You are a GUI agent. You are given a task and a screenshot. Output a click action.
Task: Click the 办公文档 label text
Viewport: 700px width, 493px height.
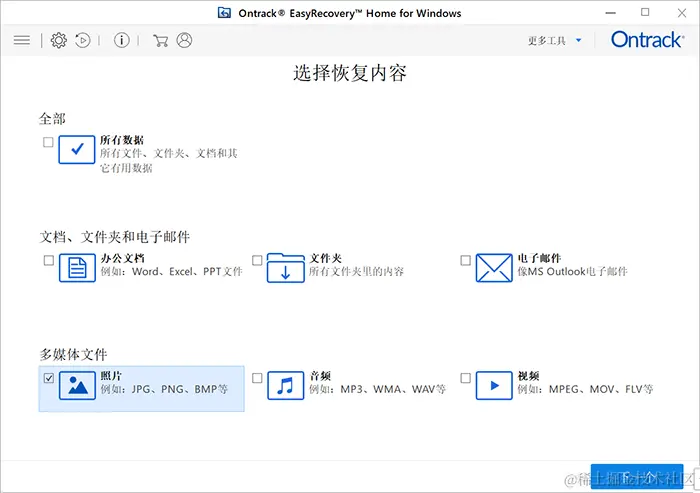[x=122, y=258]
